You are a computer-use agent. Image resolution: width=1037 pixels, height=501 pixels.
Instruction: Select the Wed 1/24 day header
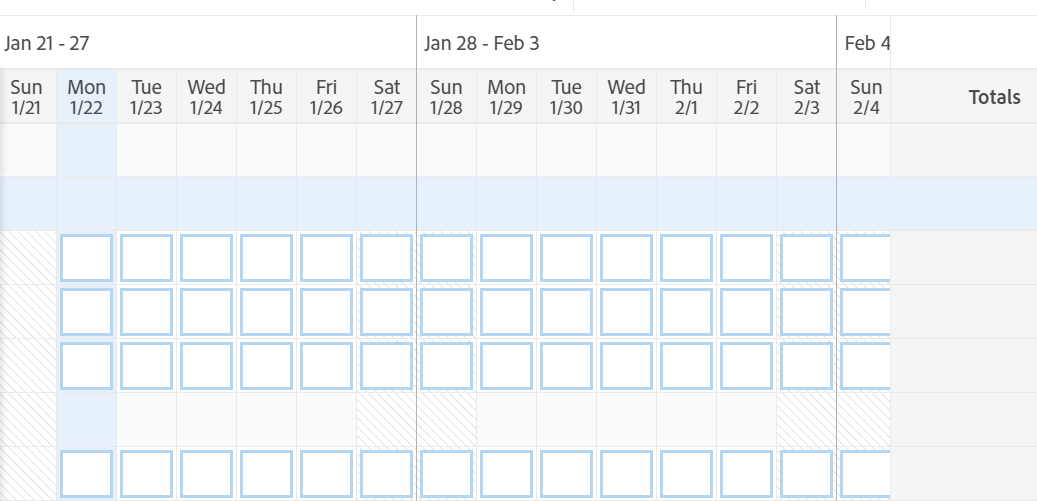206,97
